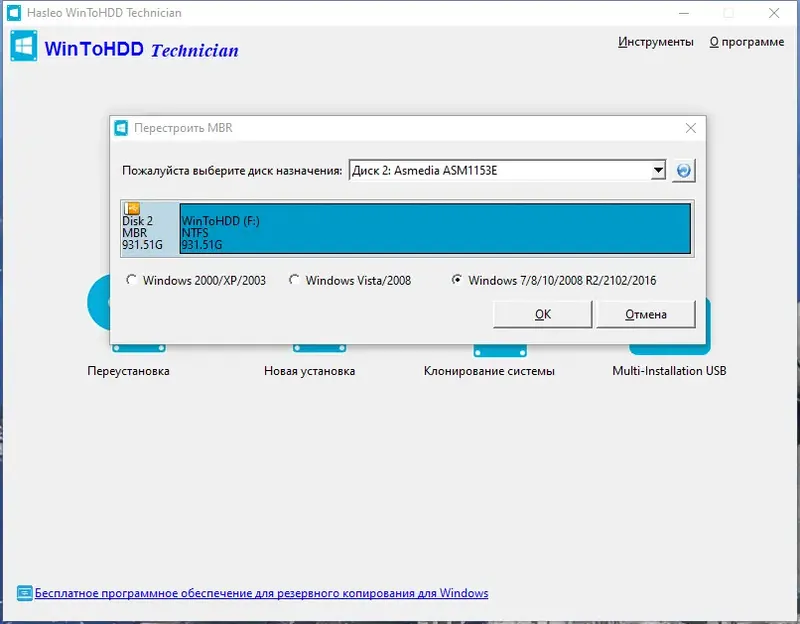Viewport: 800px width, 624px height.
Task: Confirm with the OK button
Action: [x=542, y=314]
